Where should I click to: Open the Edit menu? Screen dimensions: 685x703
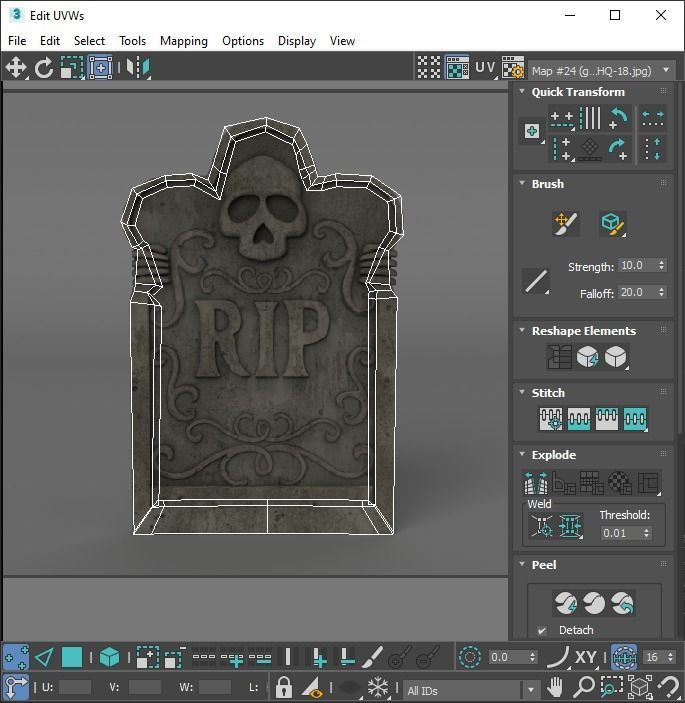pos(50,41)
